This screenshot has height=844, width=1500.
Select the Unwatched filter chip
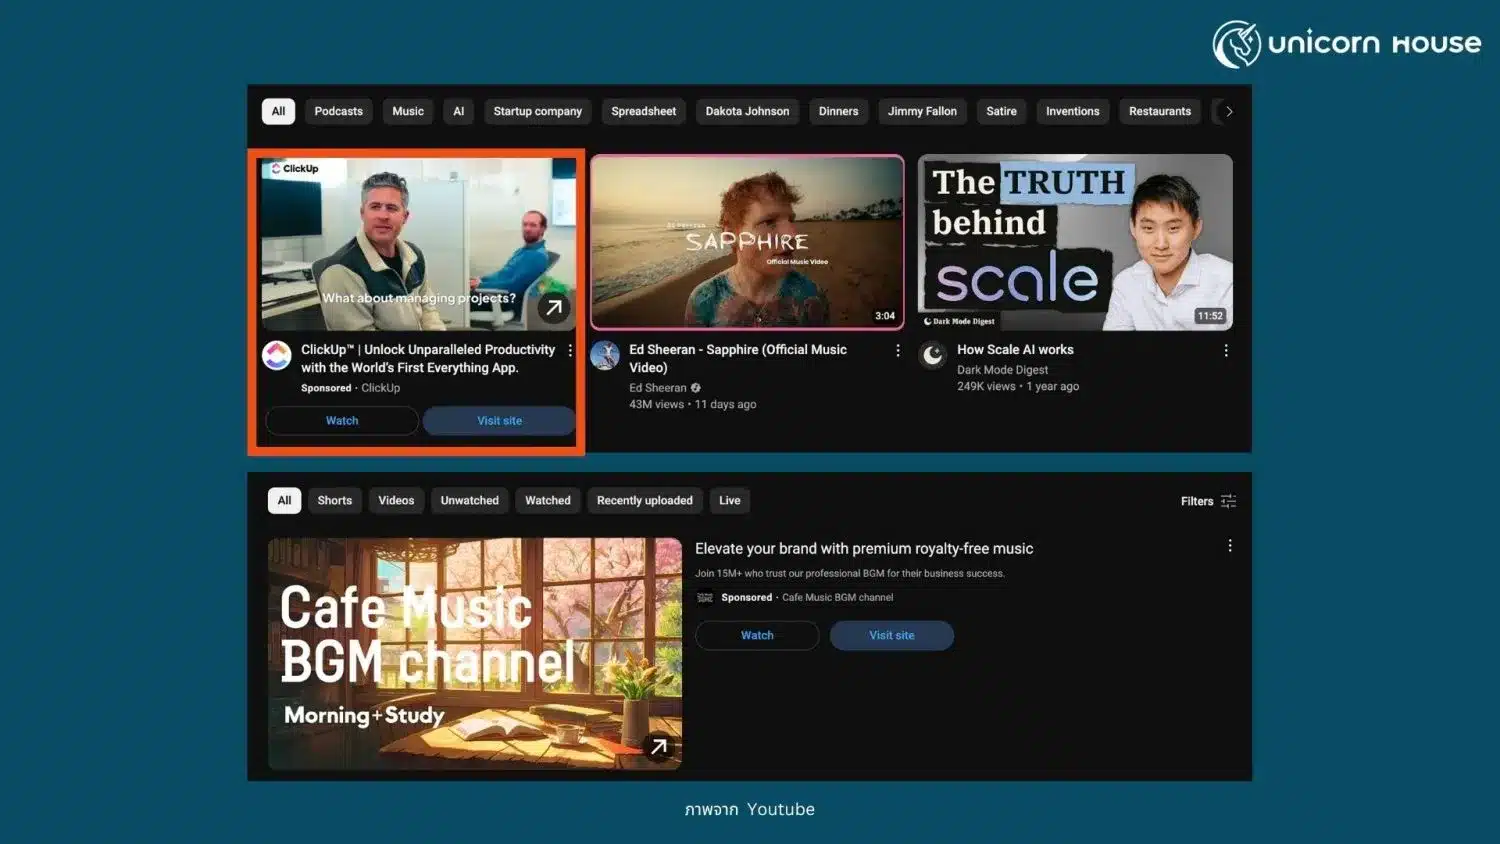pos(470,500)
